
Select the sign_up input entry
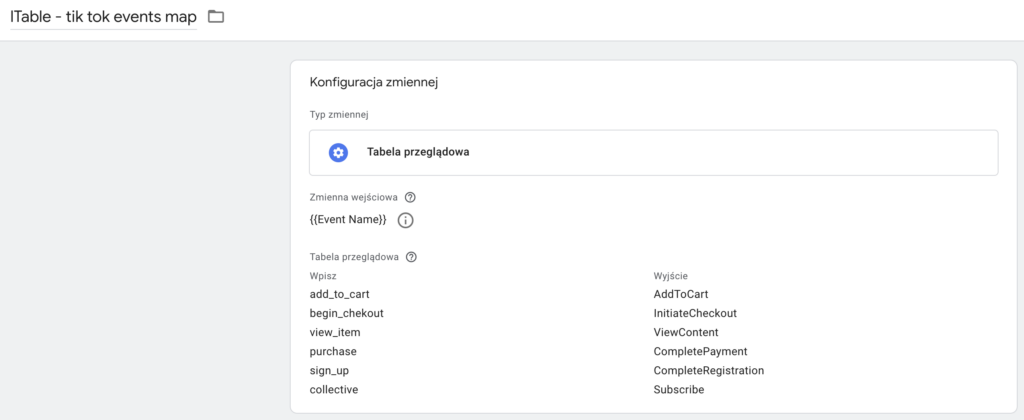(x=330, y=370)
